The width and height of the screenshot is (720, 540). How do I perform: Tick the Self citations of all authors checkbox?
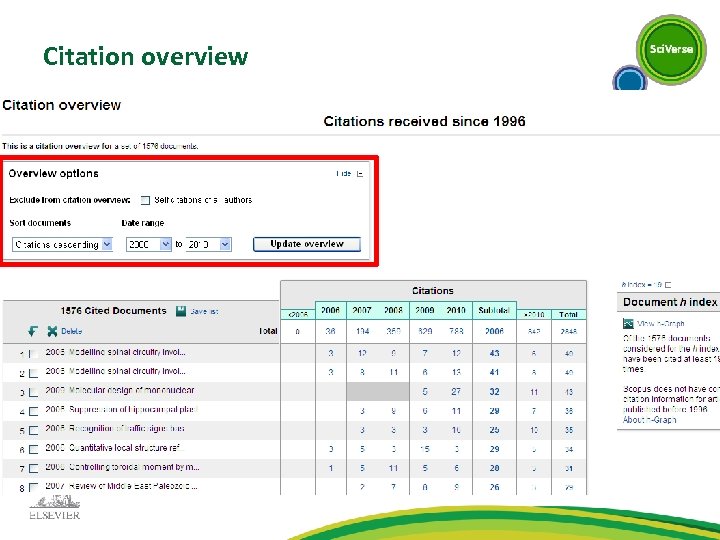point(145,200)
